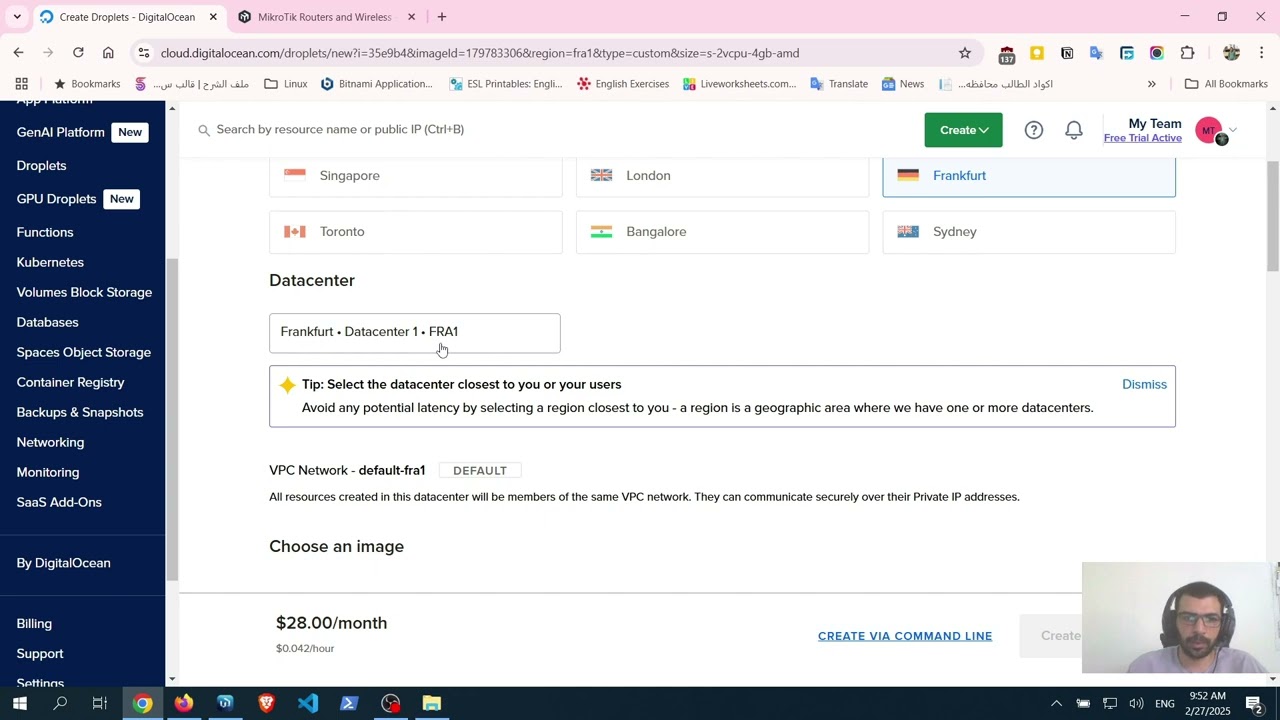Open Spaces Object Storage in sidebar
This screenshot has height=720, width=1280.
tap(83, 352)
